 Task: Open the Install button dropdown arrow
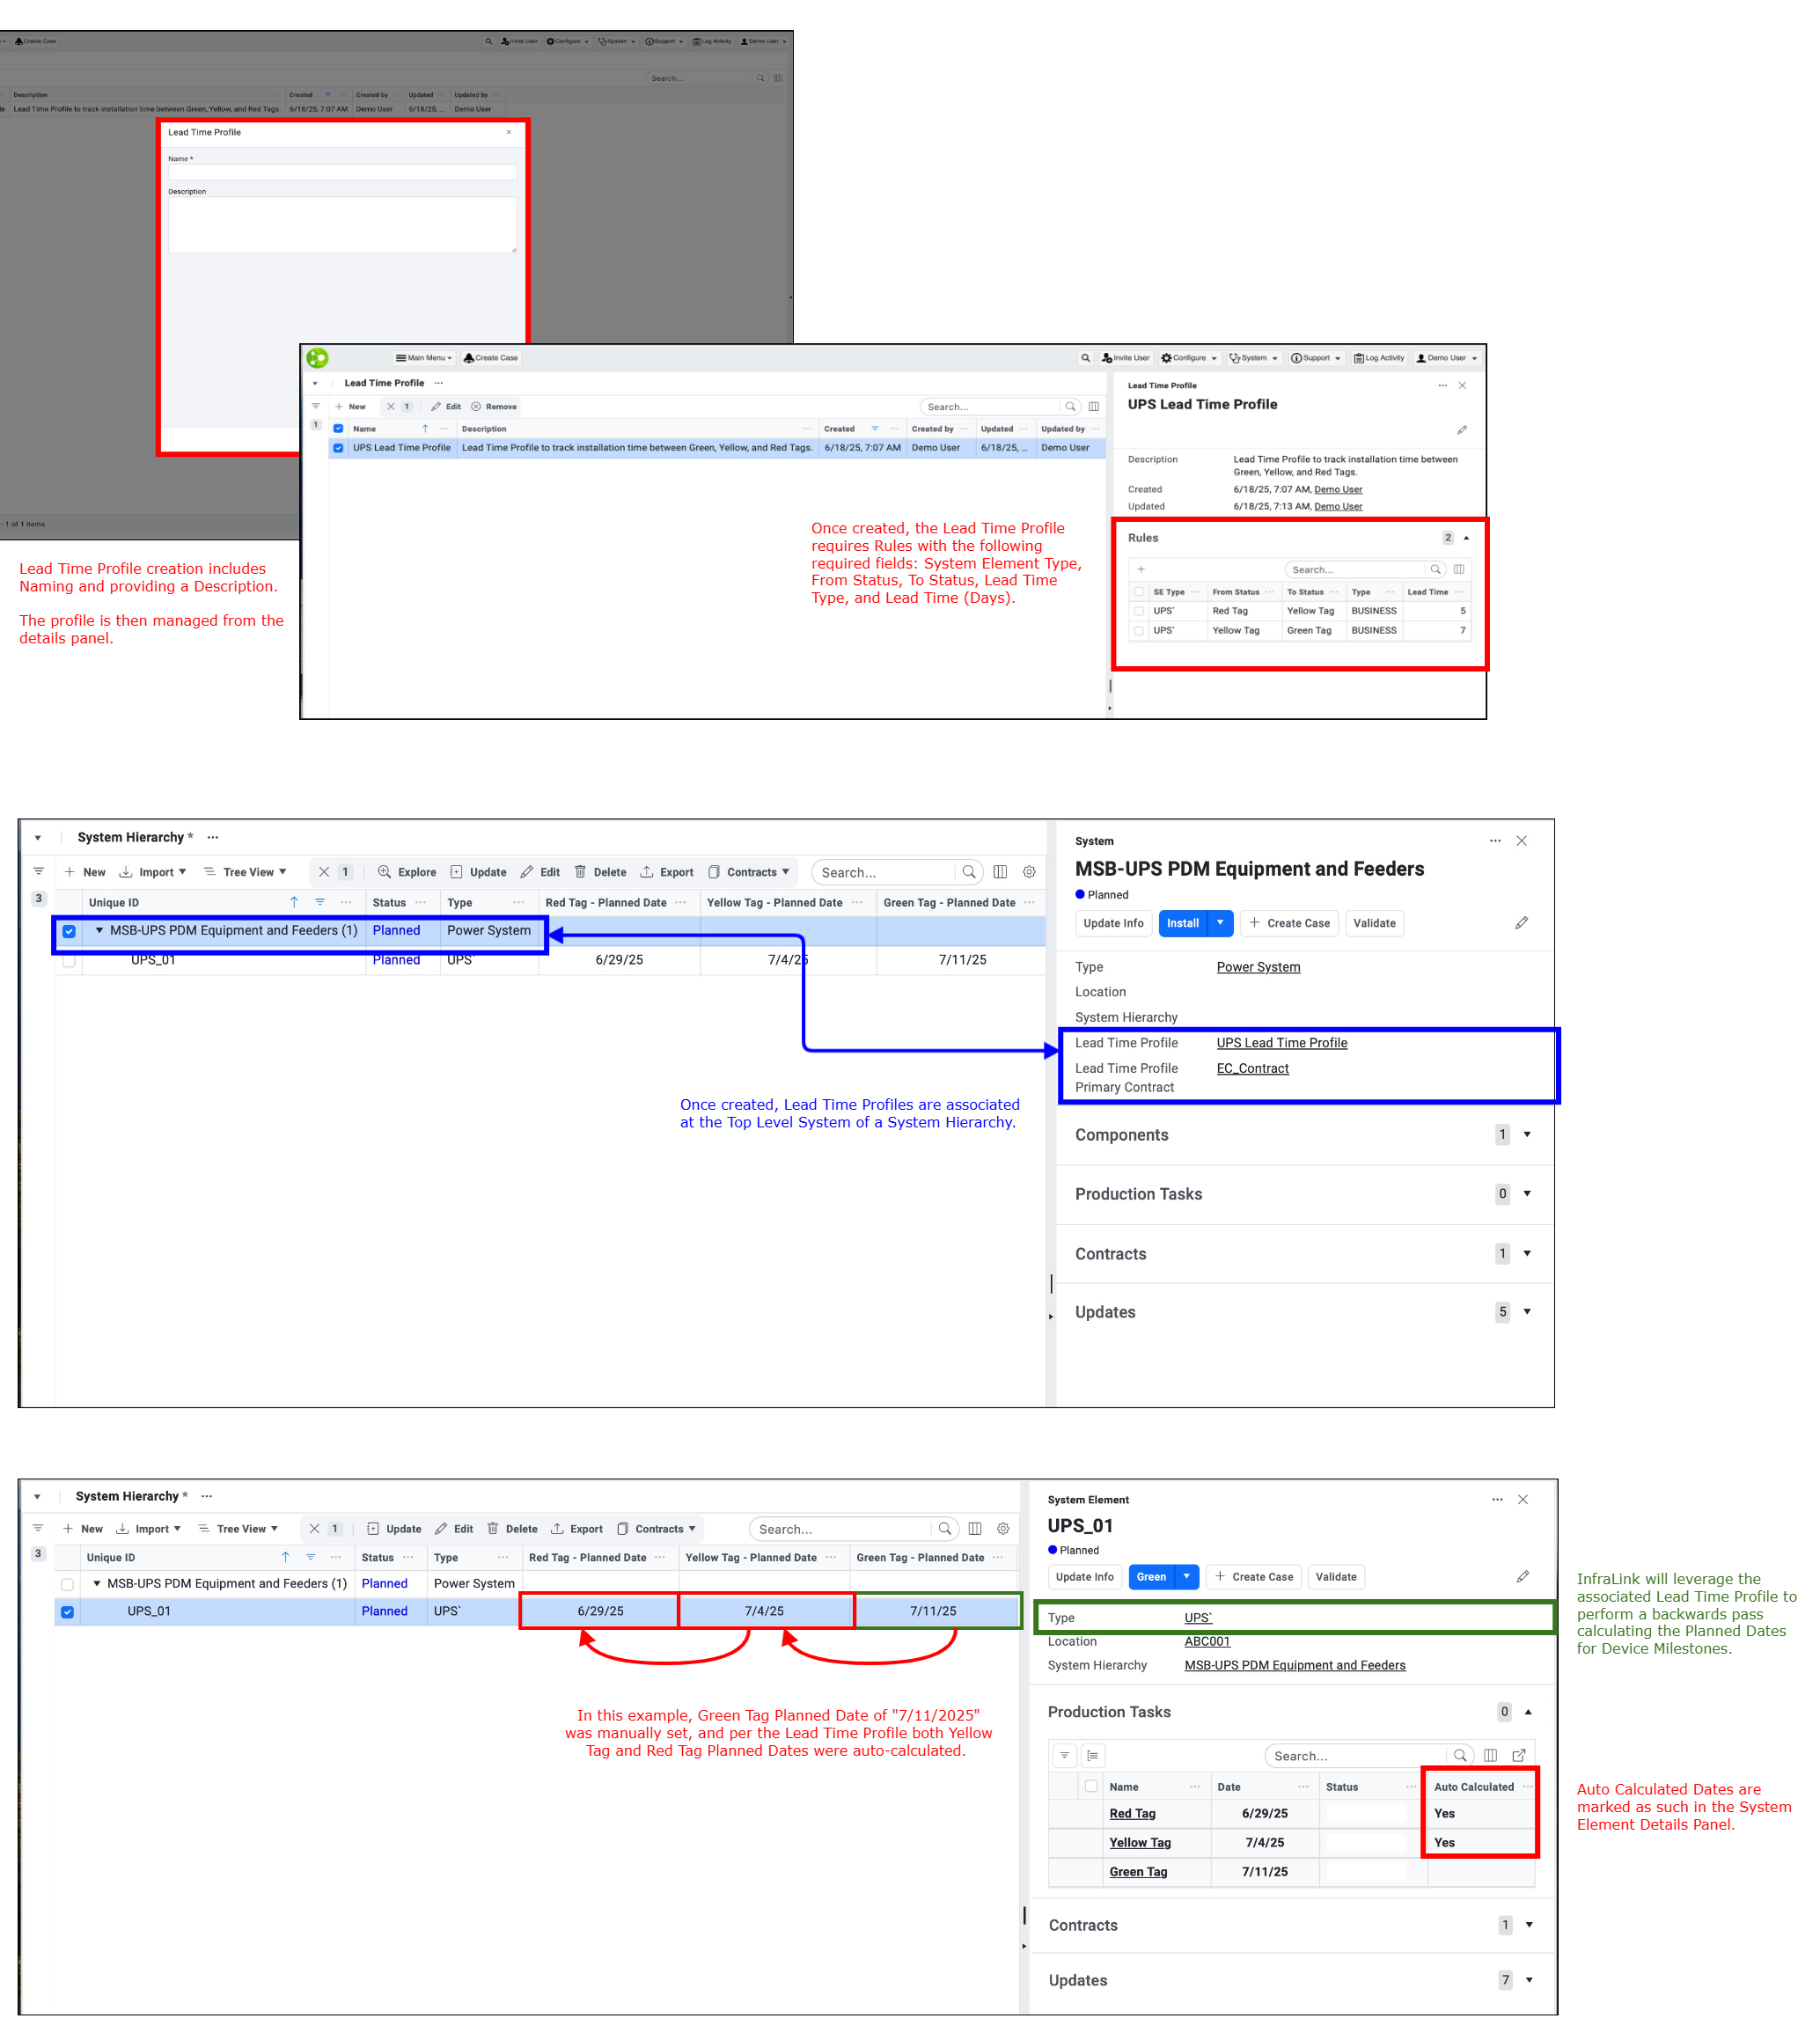(1219, 922)
